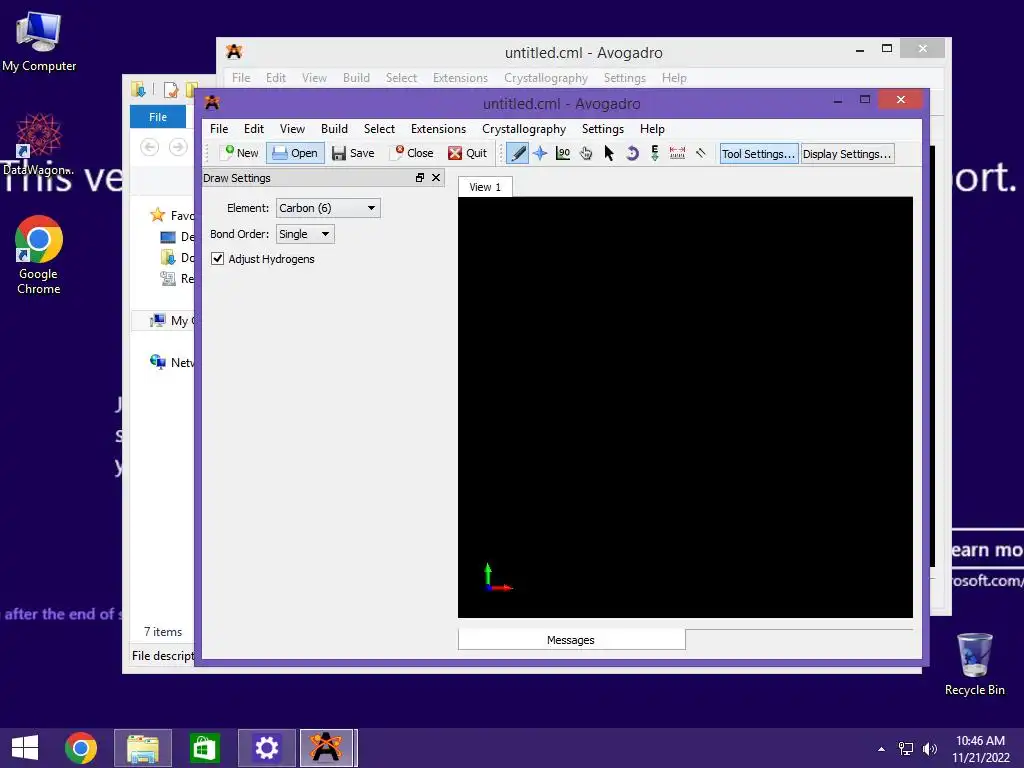Open the Build menu in front Avogadro

(334, 129)
